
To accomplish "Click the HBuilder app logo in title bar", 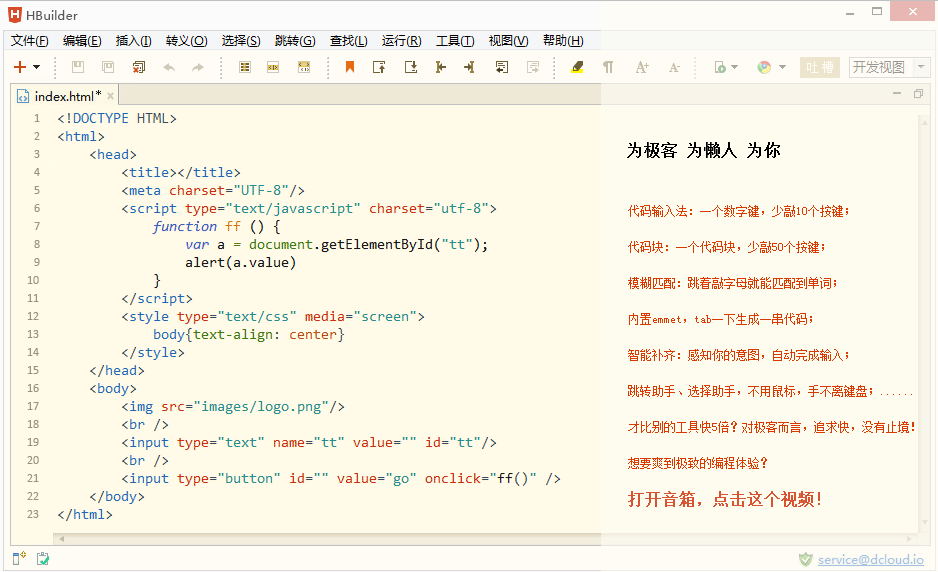I will (15, 15).
